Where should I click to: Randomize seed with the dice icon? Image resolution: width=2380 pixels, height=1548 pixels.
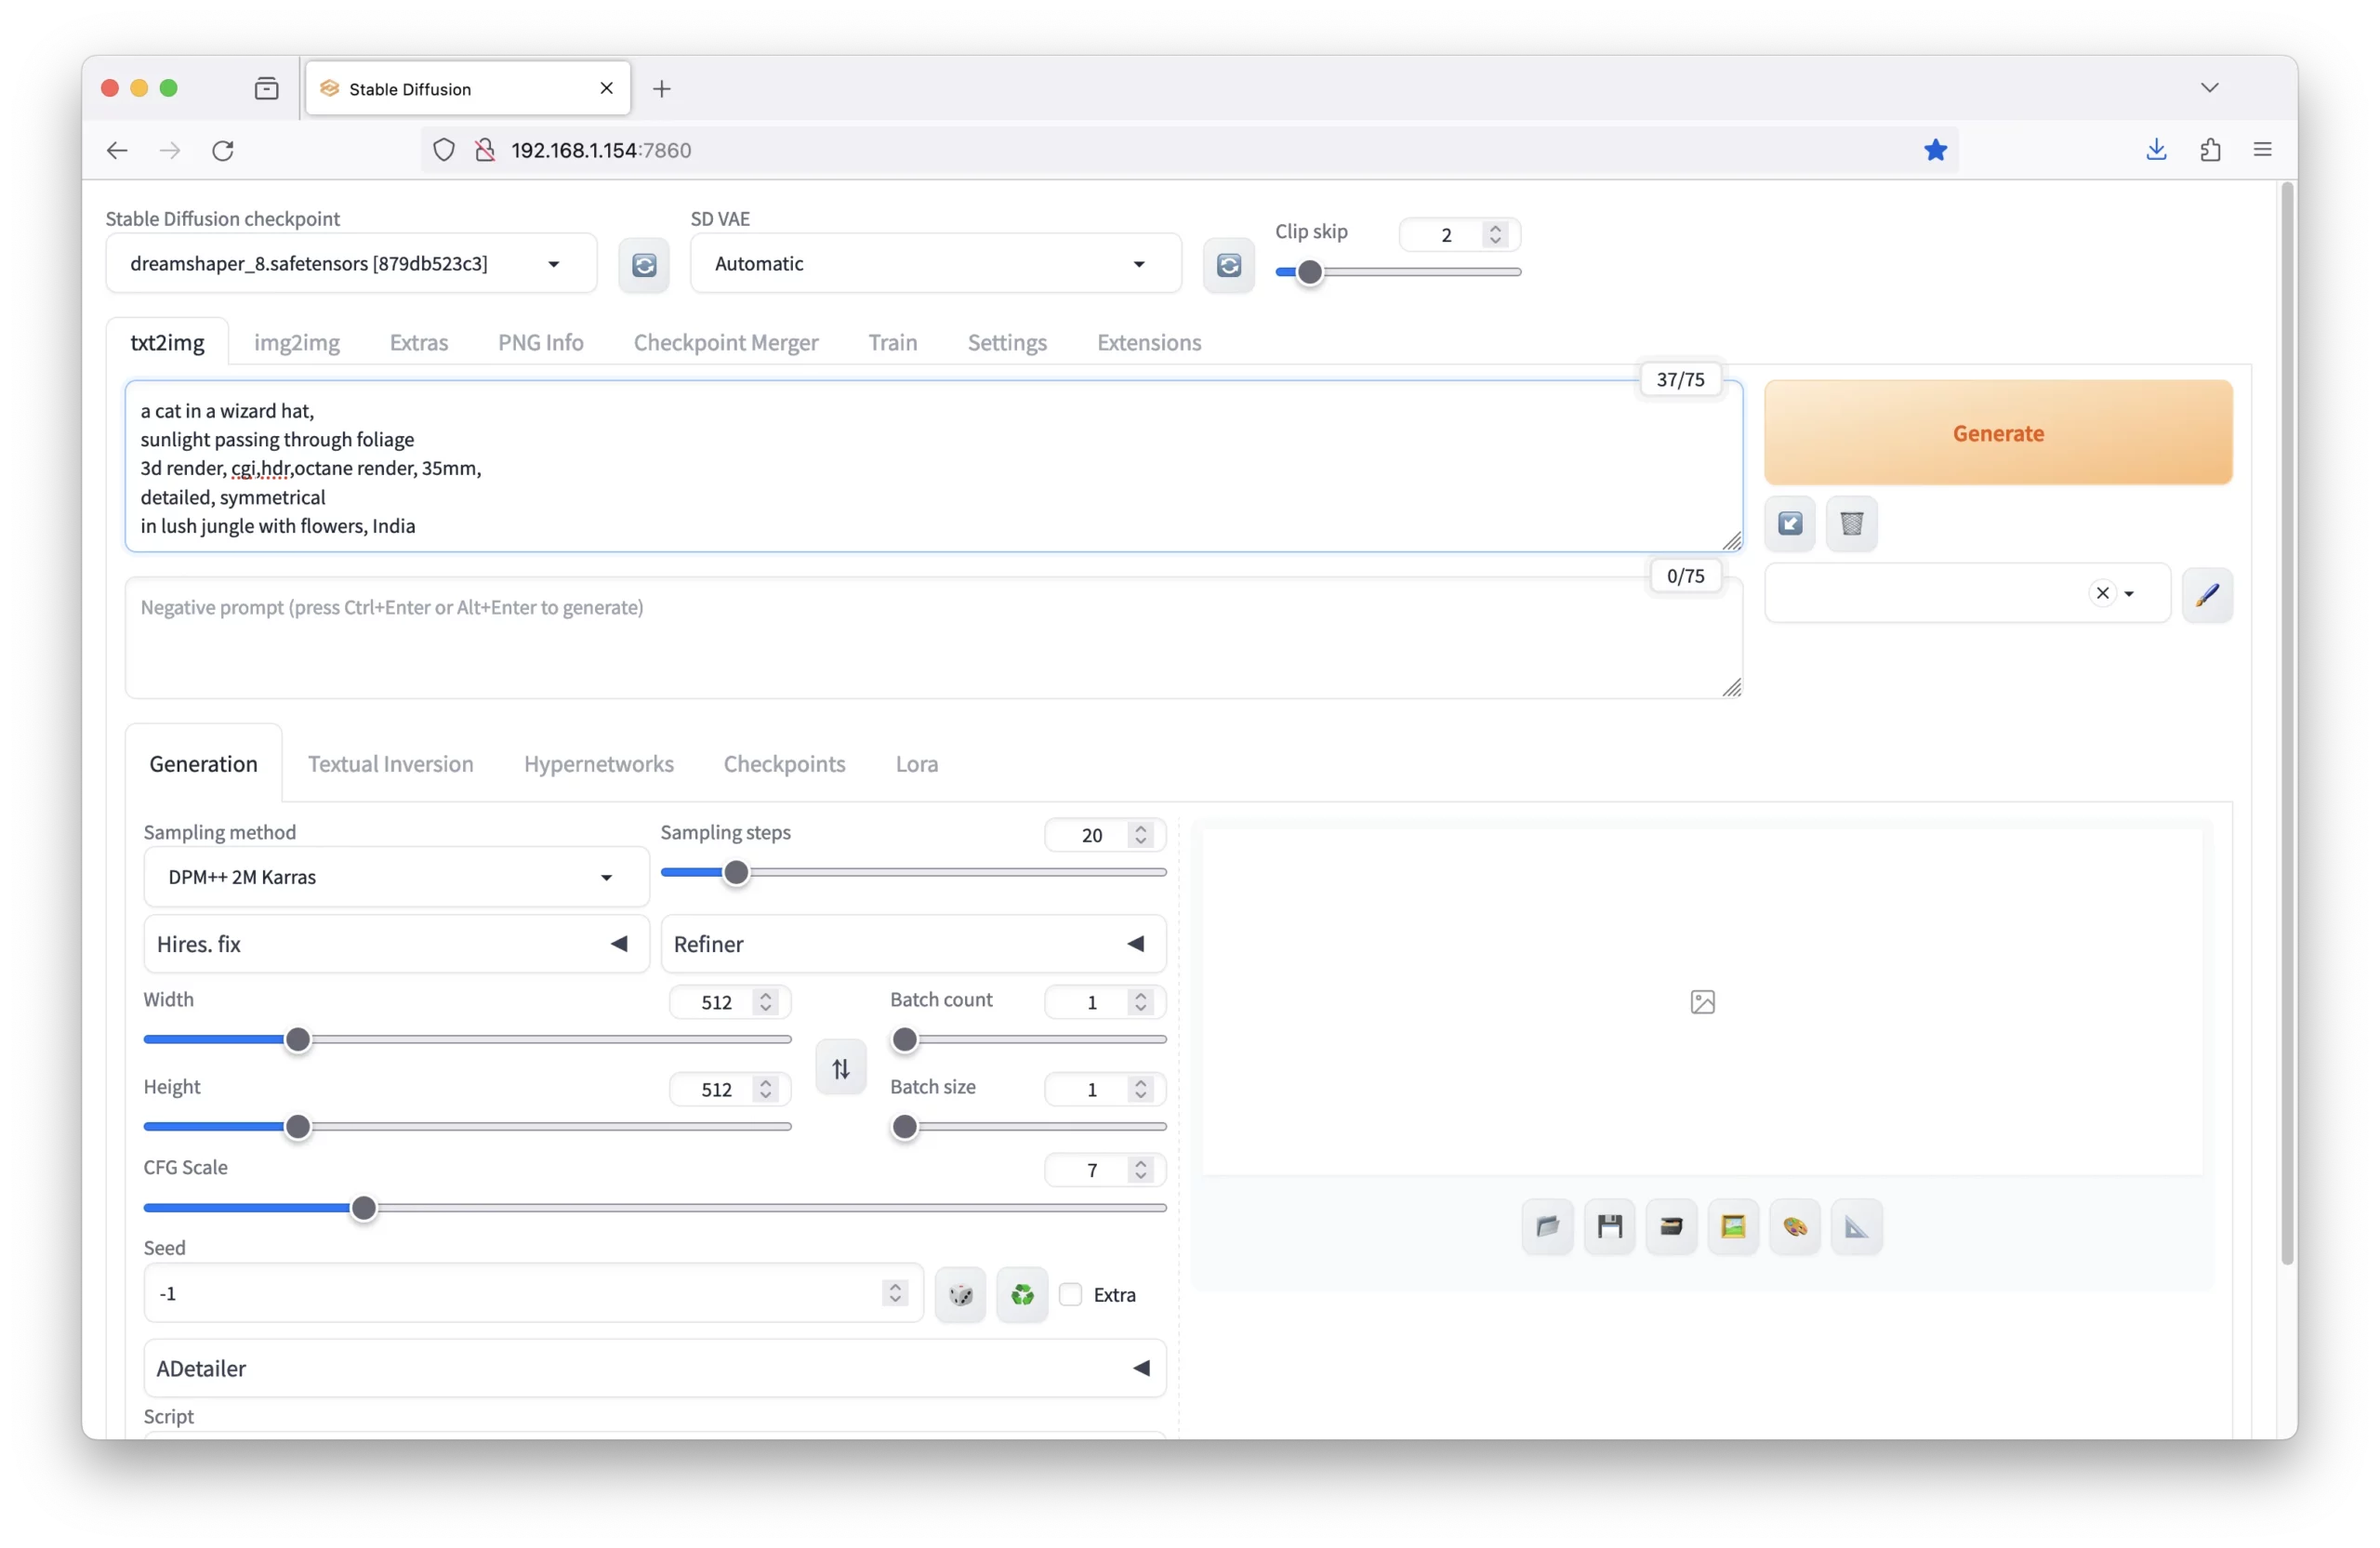click(960, 1295)
